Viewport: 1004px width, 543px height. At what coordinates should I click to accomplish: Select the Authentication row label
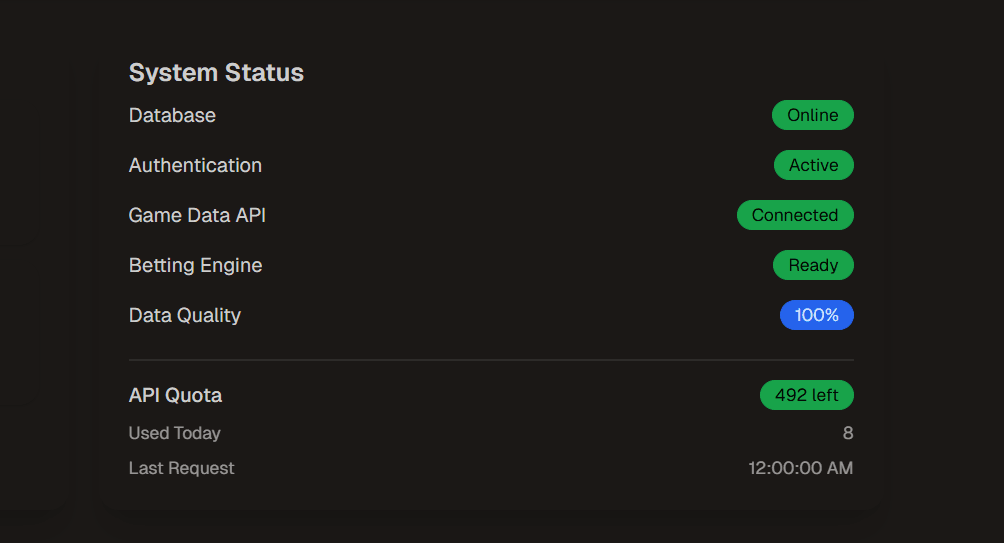pyautogui.click(x=195, y=166)
